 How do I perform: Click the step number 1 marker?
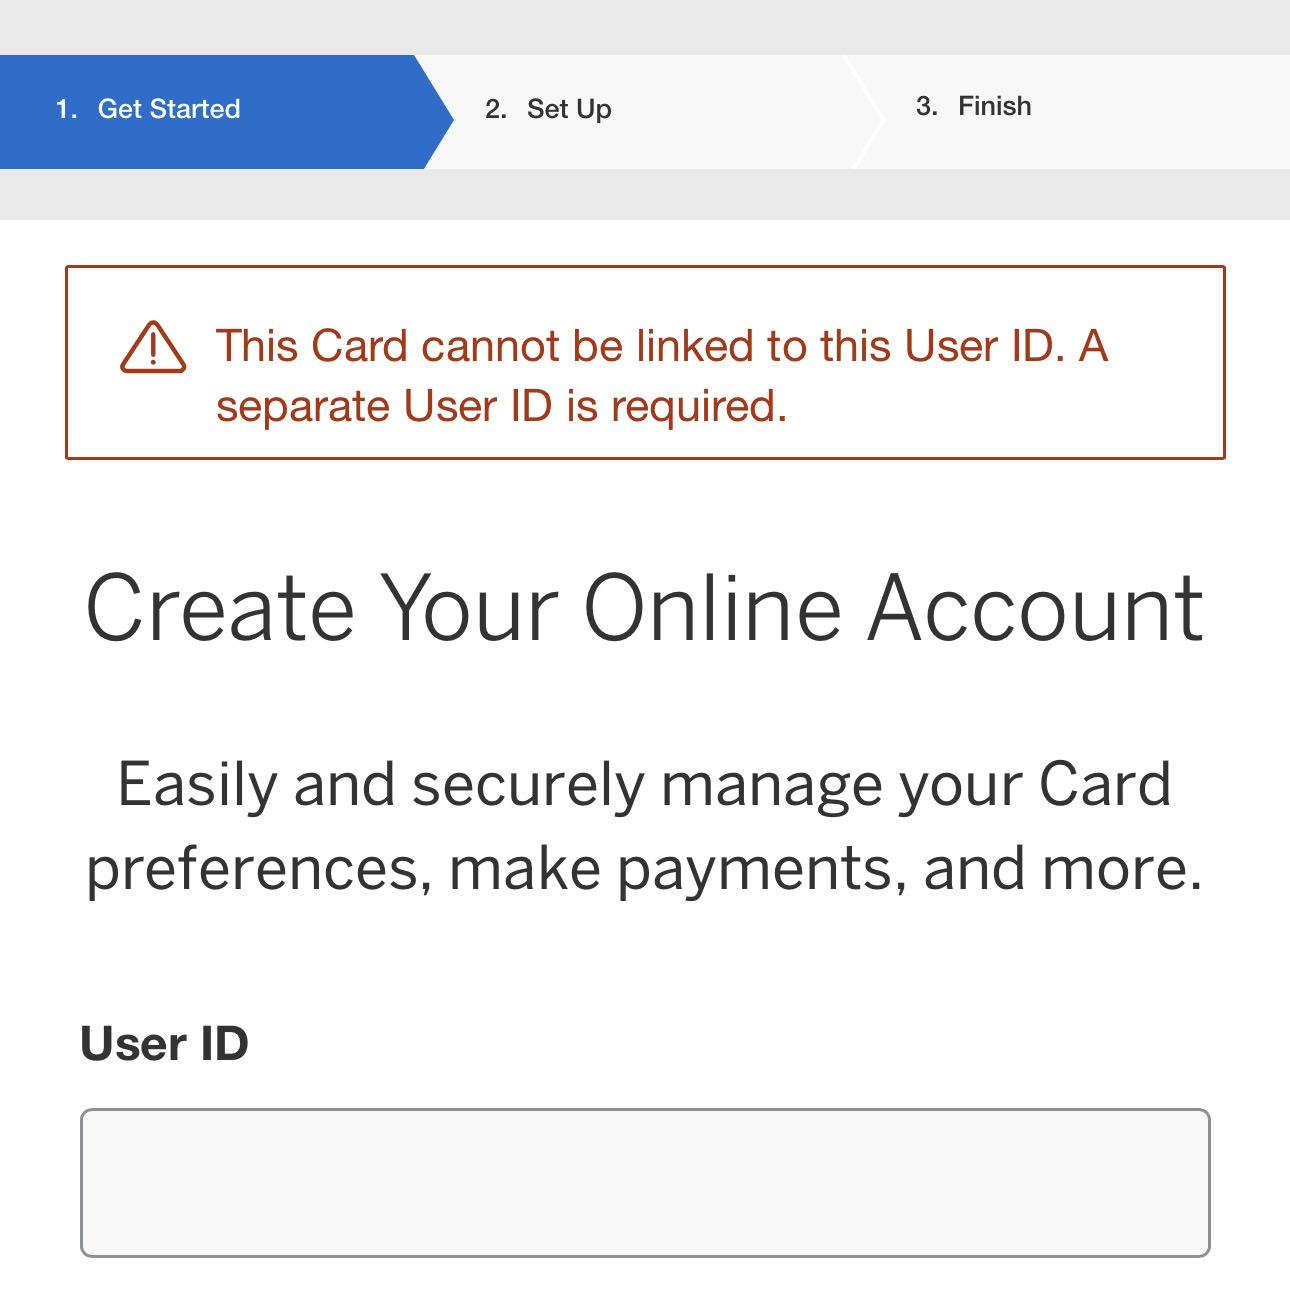click(66, 109)
